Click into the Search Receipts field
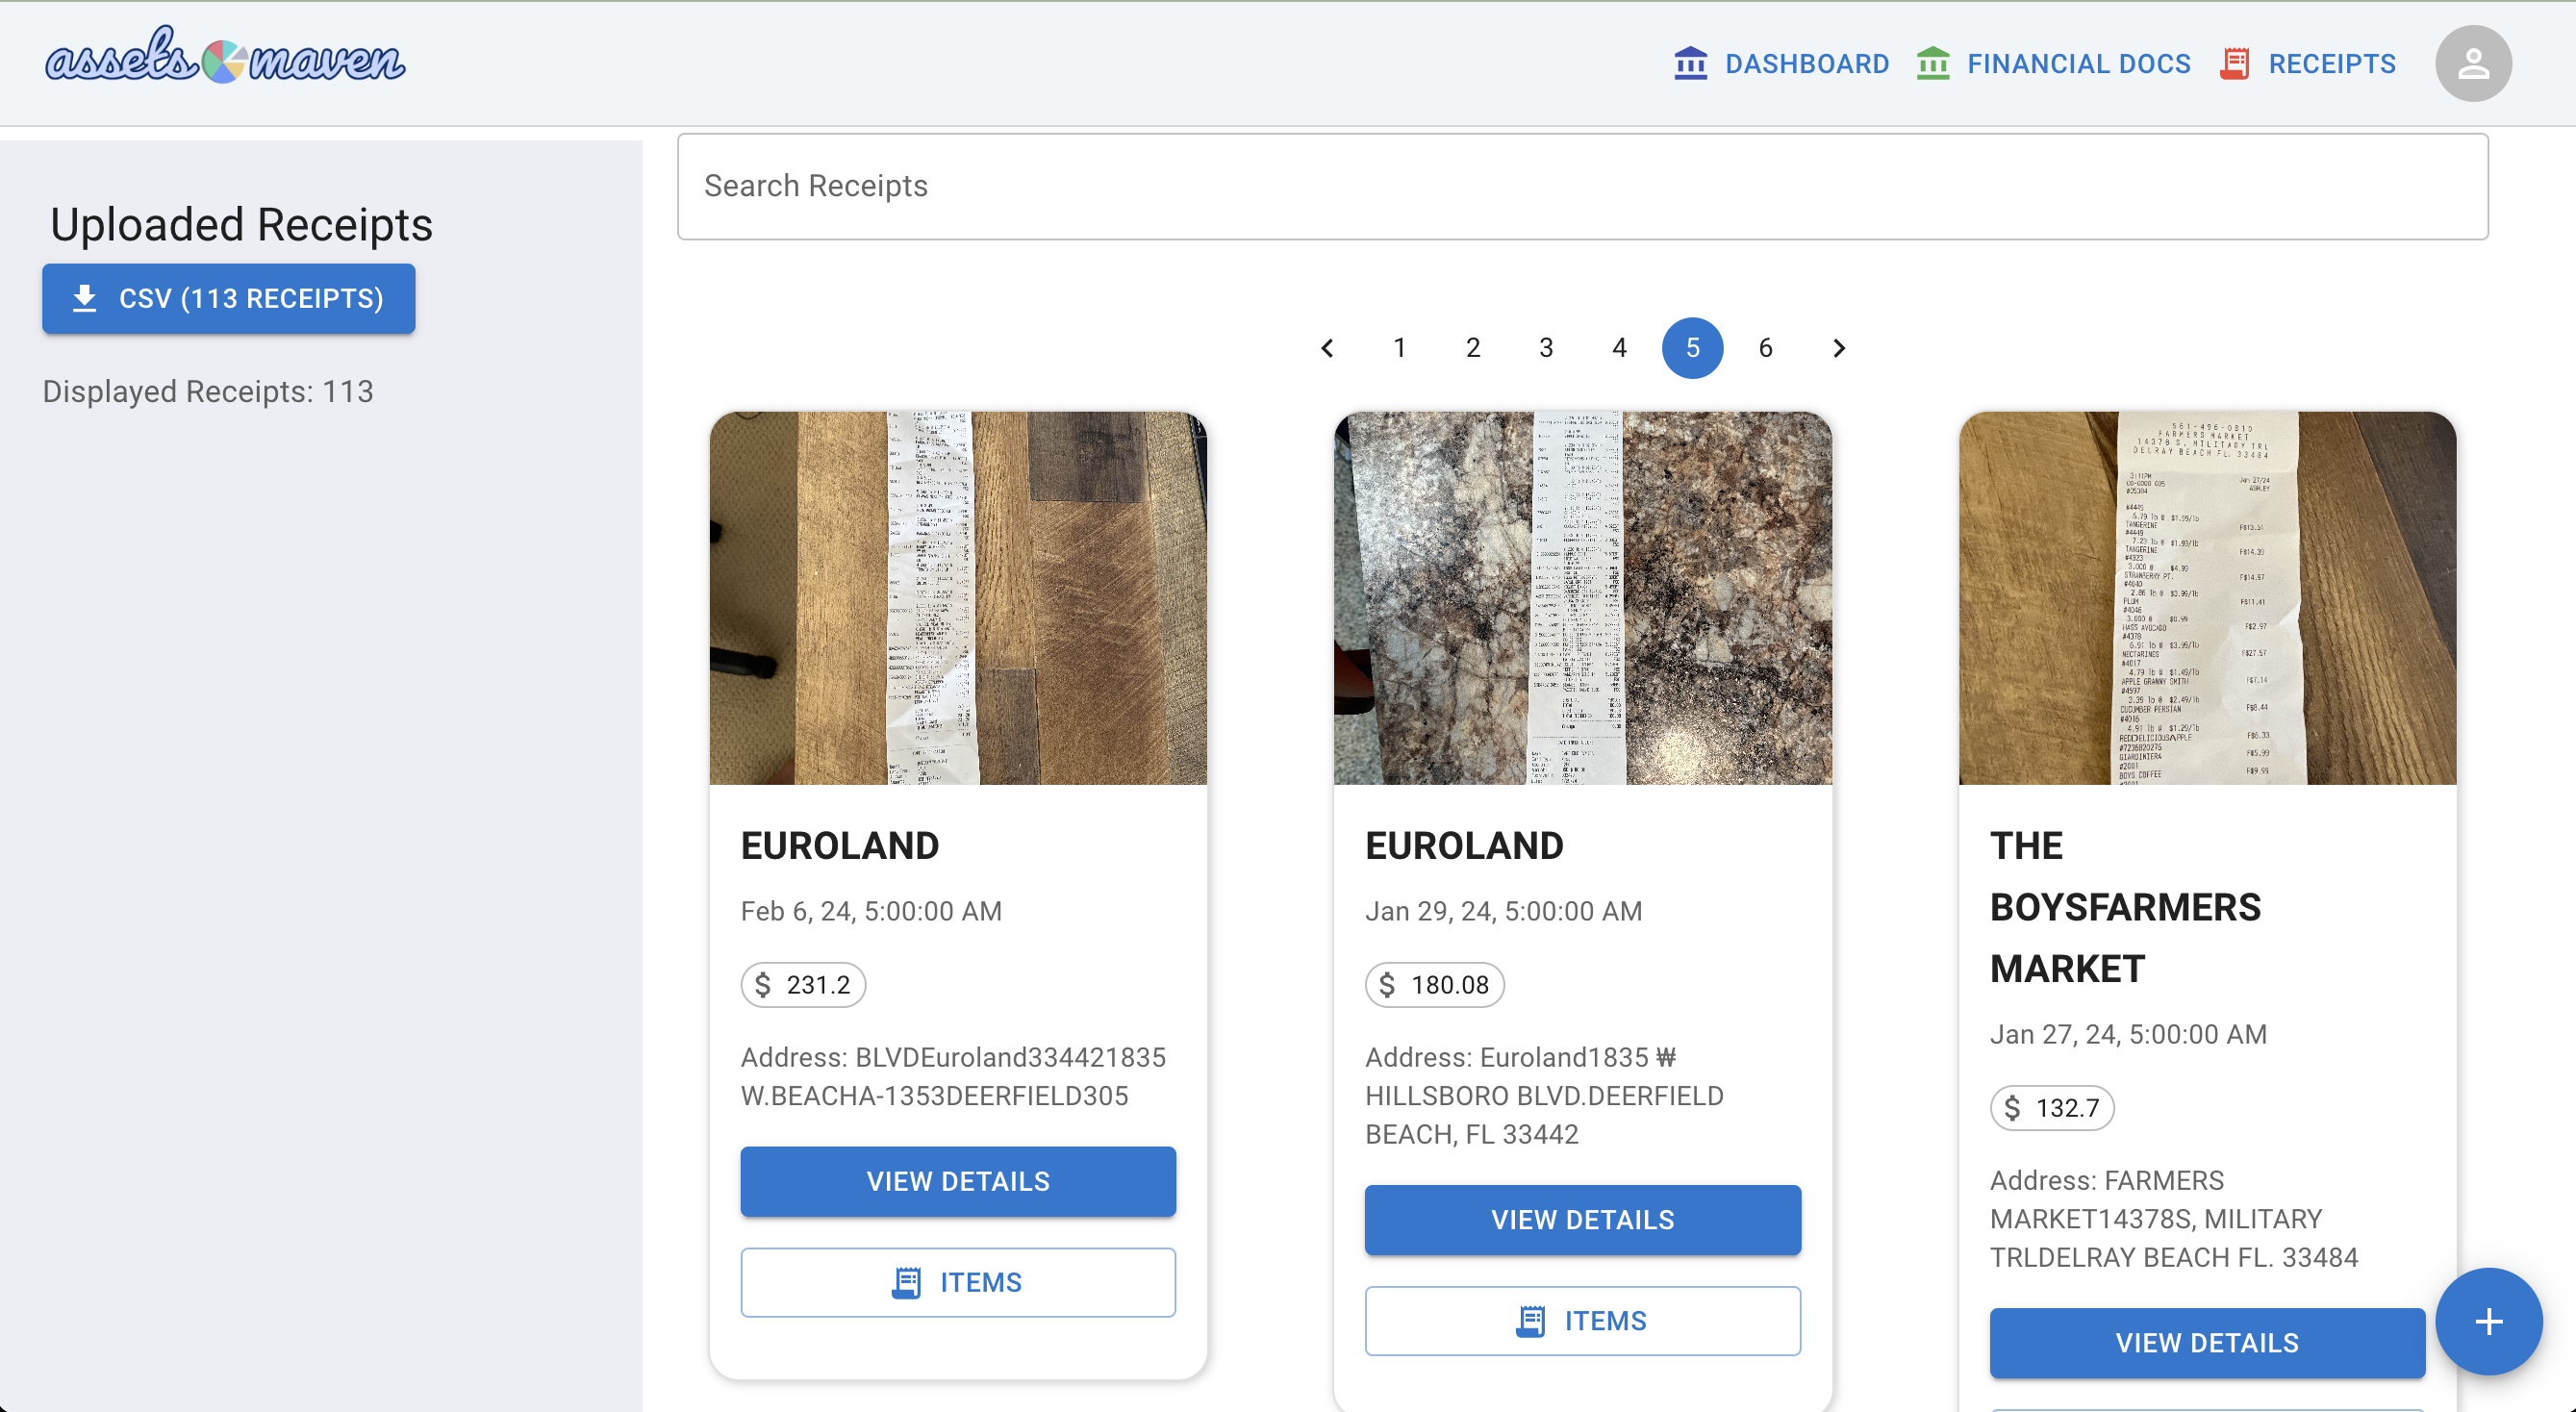The height and width of the screenshot is (1412, 2576). [1582, 186]
